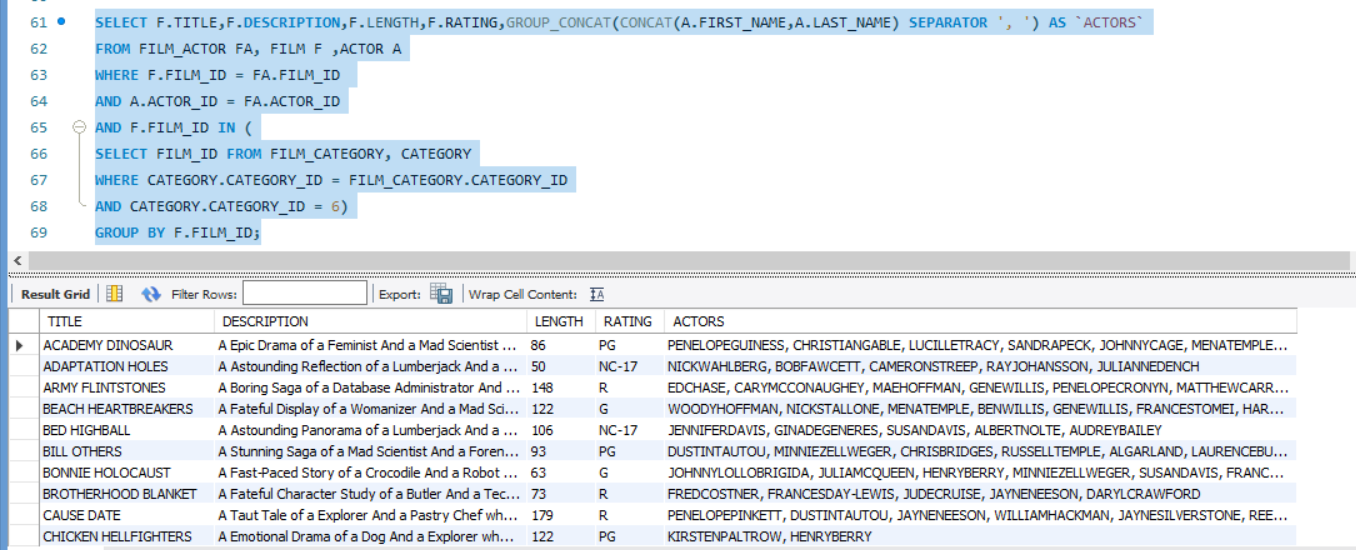The width and height of the screenshot is (1356, 550).
Task: Click the actors cell starting with KIRSTENPALTROW
Action: click(980, 536)
